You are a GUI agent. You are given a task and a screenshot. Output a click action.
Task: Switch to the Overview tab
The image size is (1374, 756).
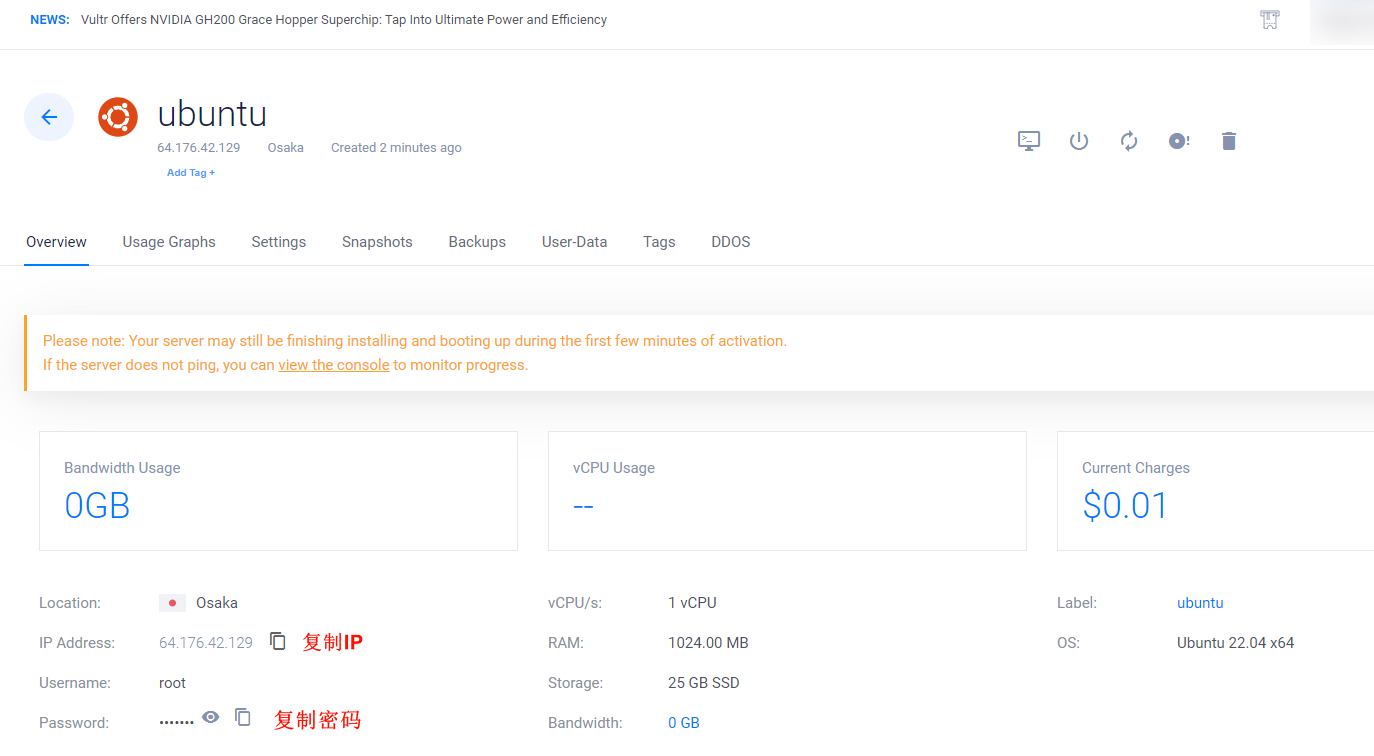click(56, 242)
